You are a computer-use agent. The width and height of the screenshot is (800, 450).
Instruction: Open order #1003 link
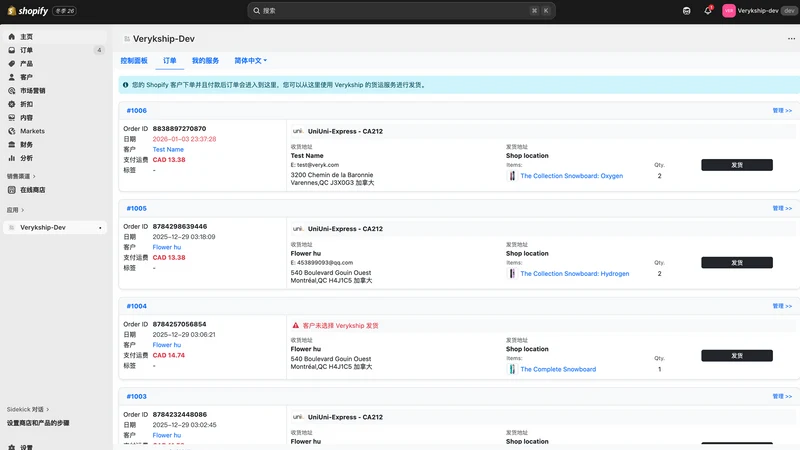(136, 396)
